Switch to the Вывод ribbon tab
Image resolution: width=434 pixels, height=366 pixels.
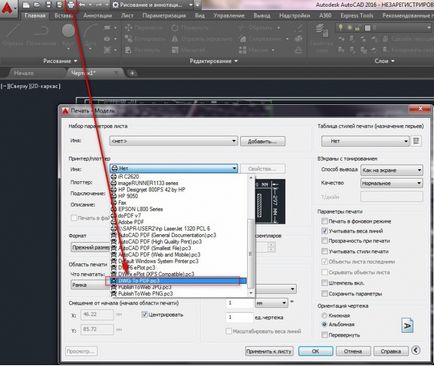point(262,16)
